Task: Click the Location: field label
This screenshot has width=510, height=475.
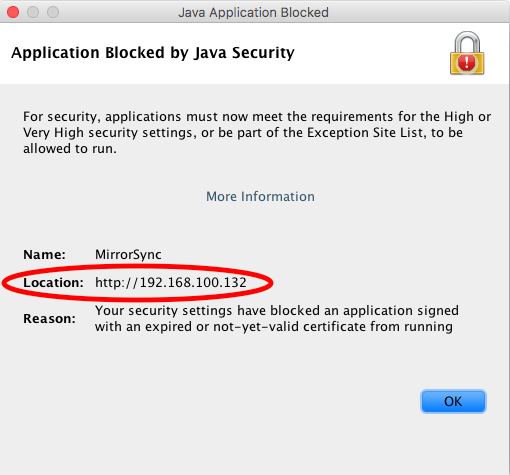Action: (x=53, y=283)
